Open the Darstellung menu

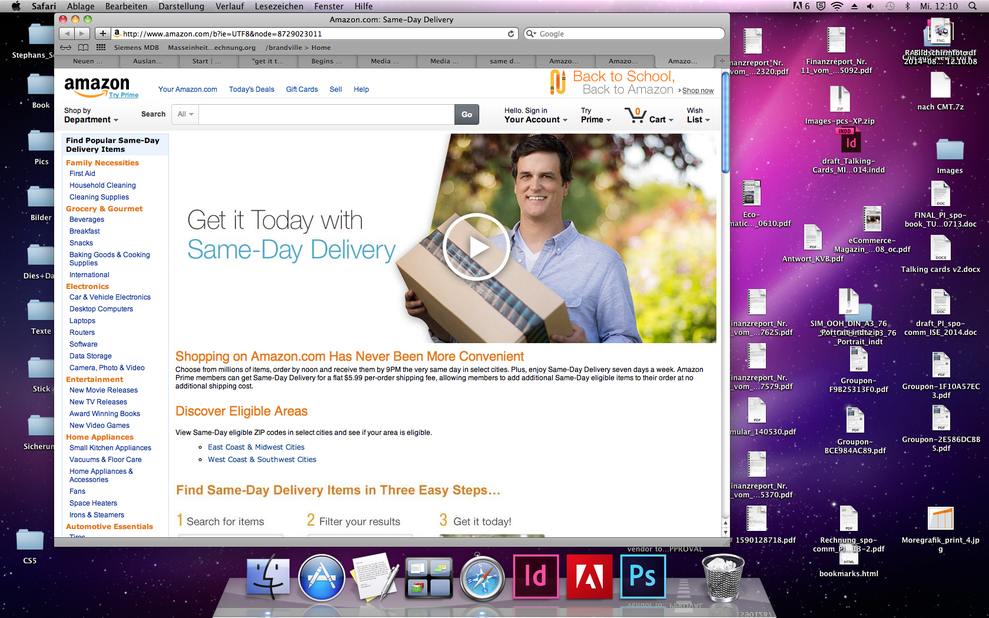click(181, 6)
